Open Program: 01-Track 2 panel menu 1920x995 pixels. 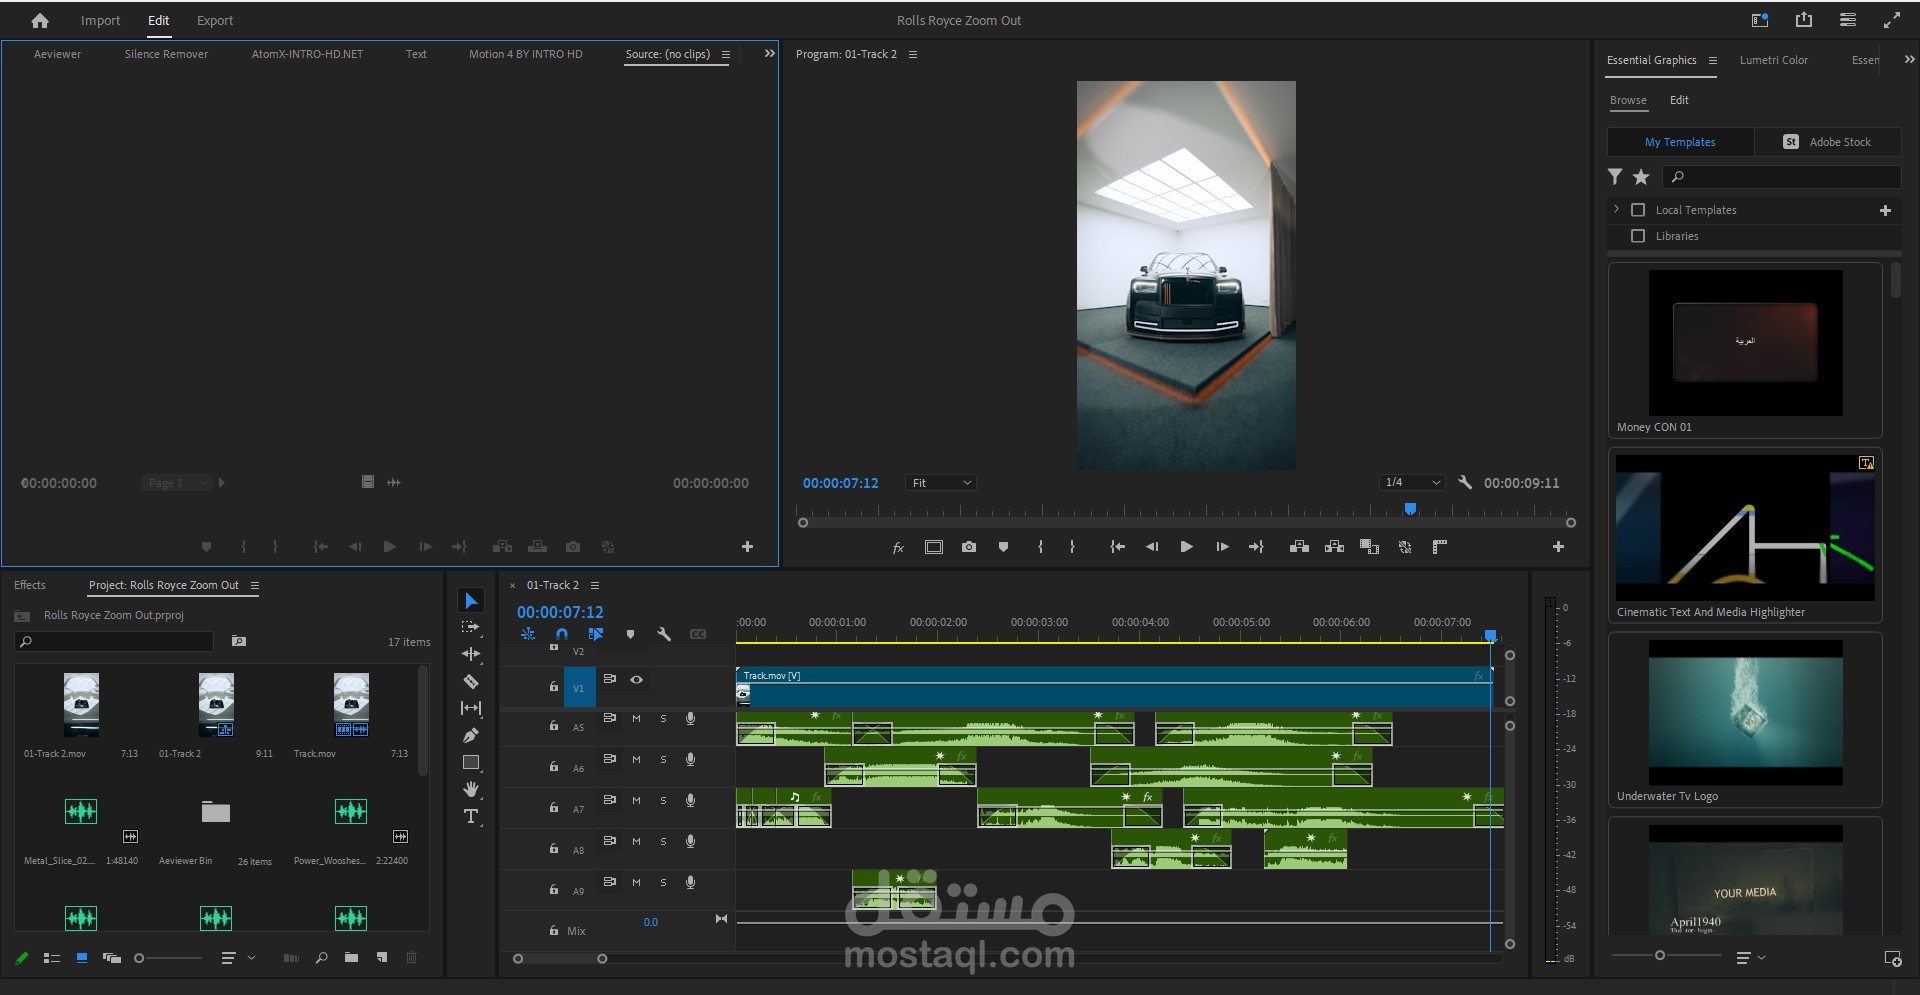(913, 54)
